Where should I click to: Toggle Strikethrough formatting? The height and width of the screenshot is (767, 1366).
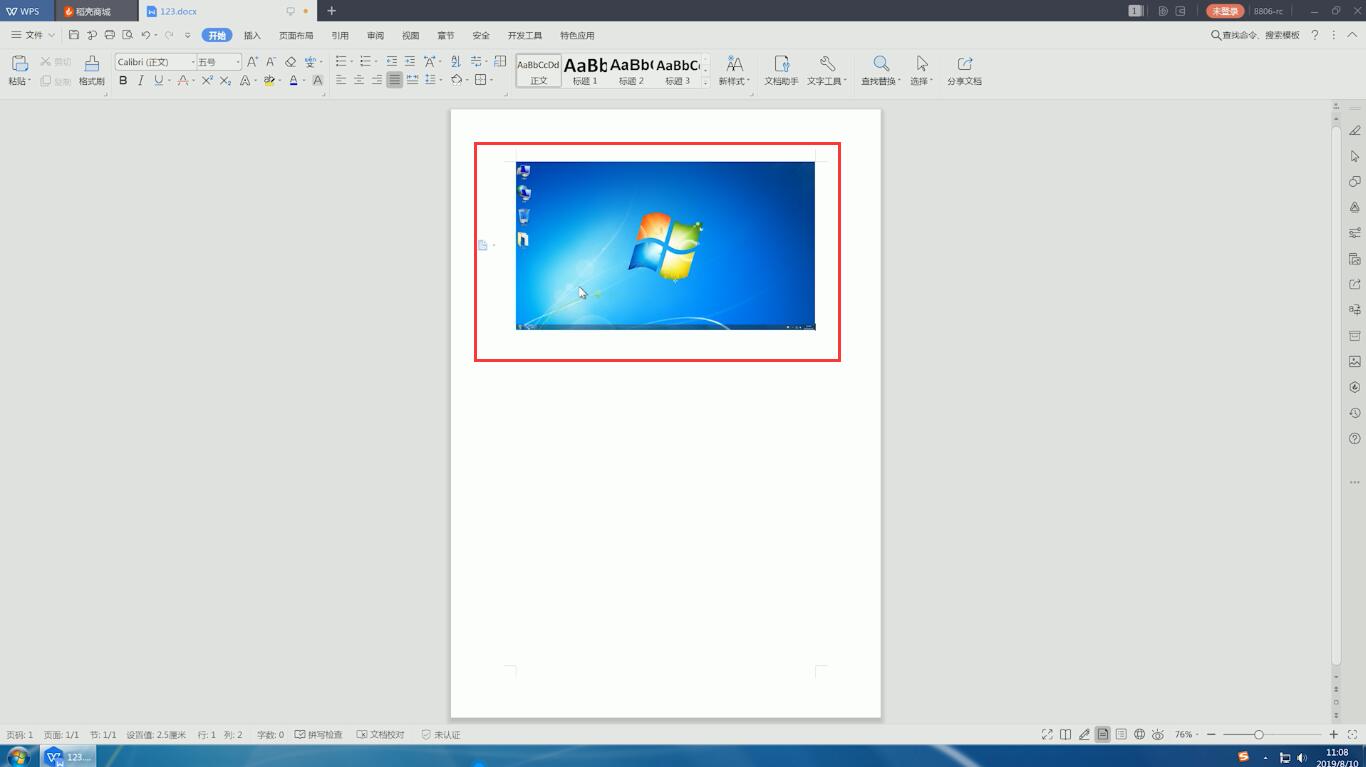182,81
